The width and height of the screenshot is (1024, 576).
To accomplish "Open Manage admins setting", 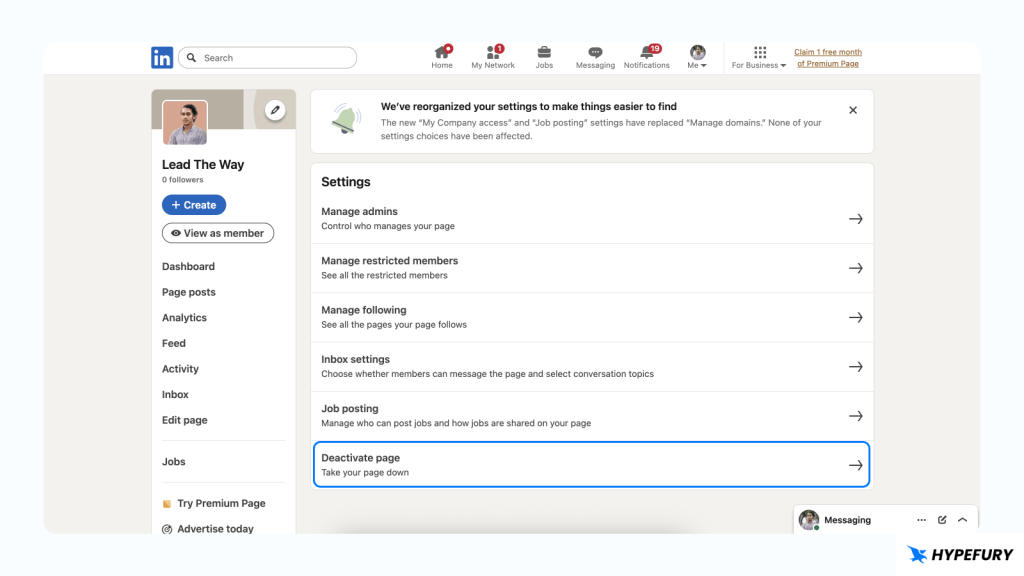I will pos(591,219).
